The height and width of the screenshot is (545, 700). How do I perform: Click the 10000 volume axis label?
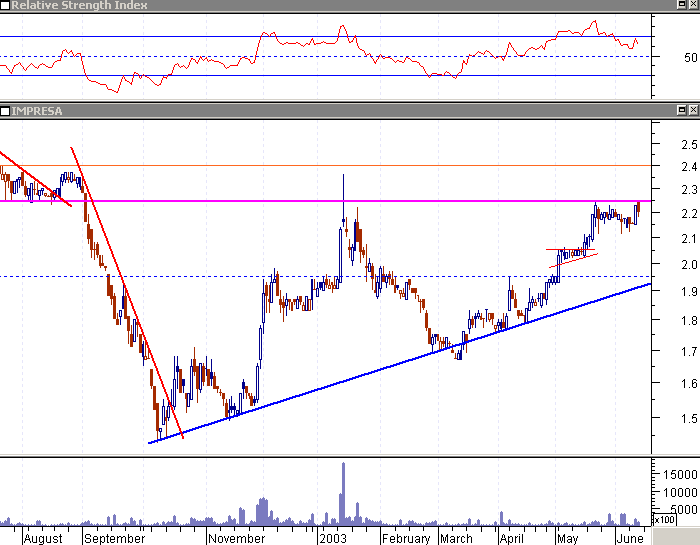point(680,493)
